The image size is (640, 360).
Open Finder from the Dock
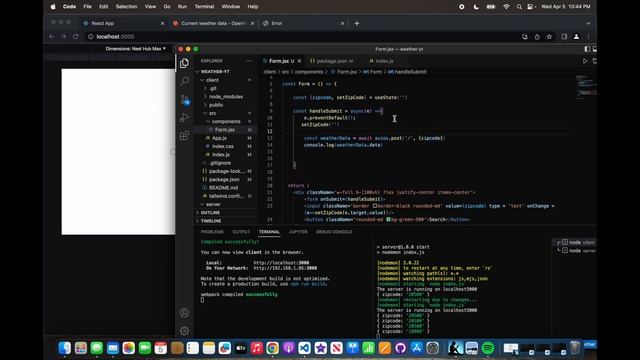[x=64, y=348]
